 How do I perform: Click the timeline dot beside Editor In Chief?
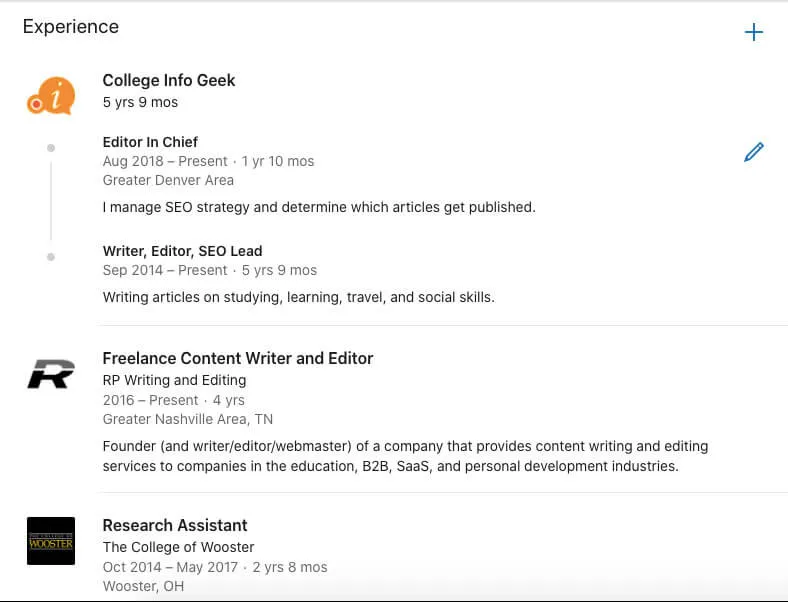click(x=51, y=148)
